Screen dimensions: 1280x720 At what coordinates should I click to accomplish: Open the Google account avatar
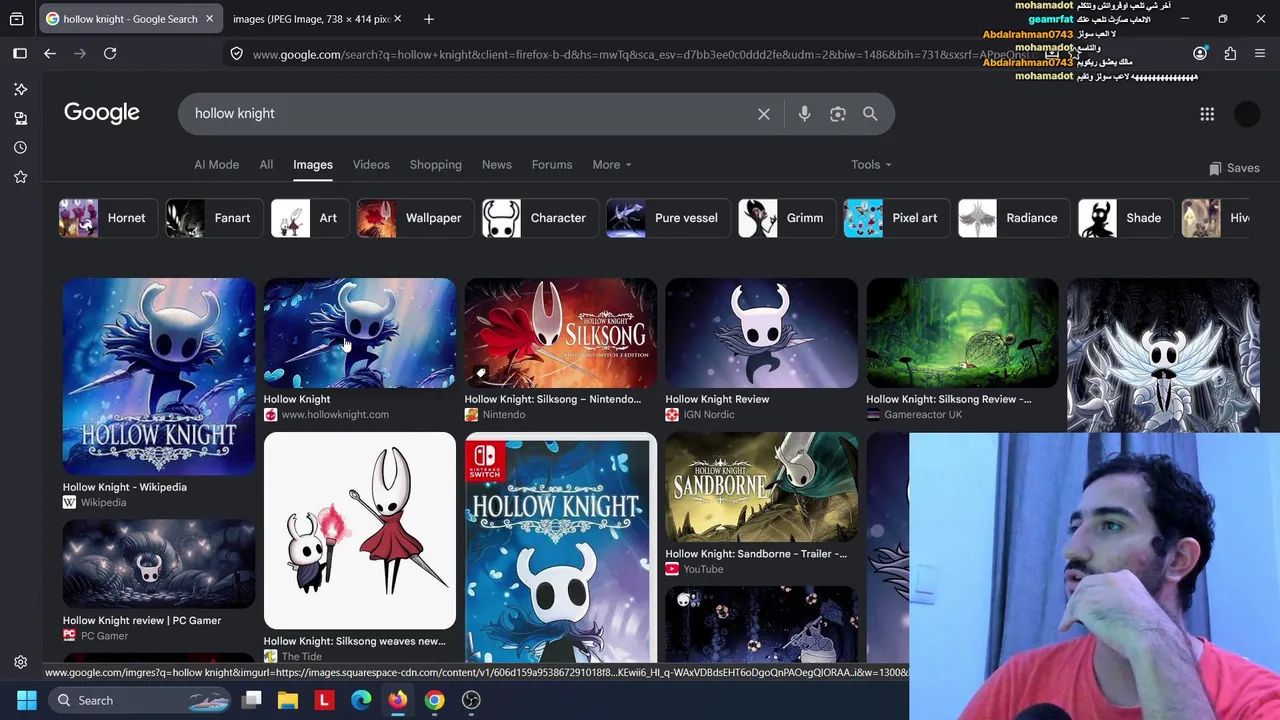click(x=1247, y=114)
